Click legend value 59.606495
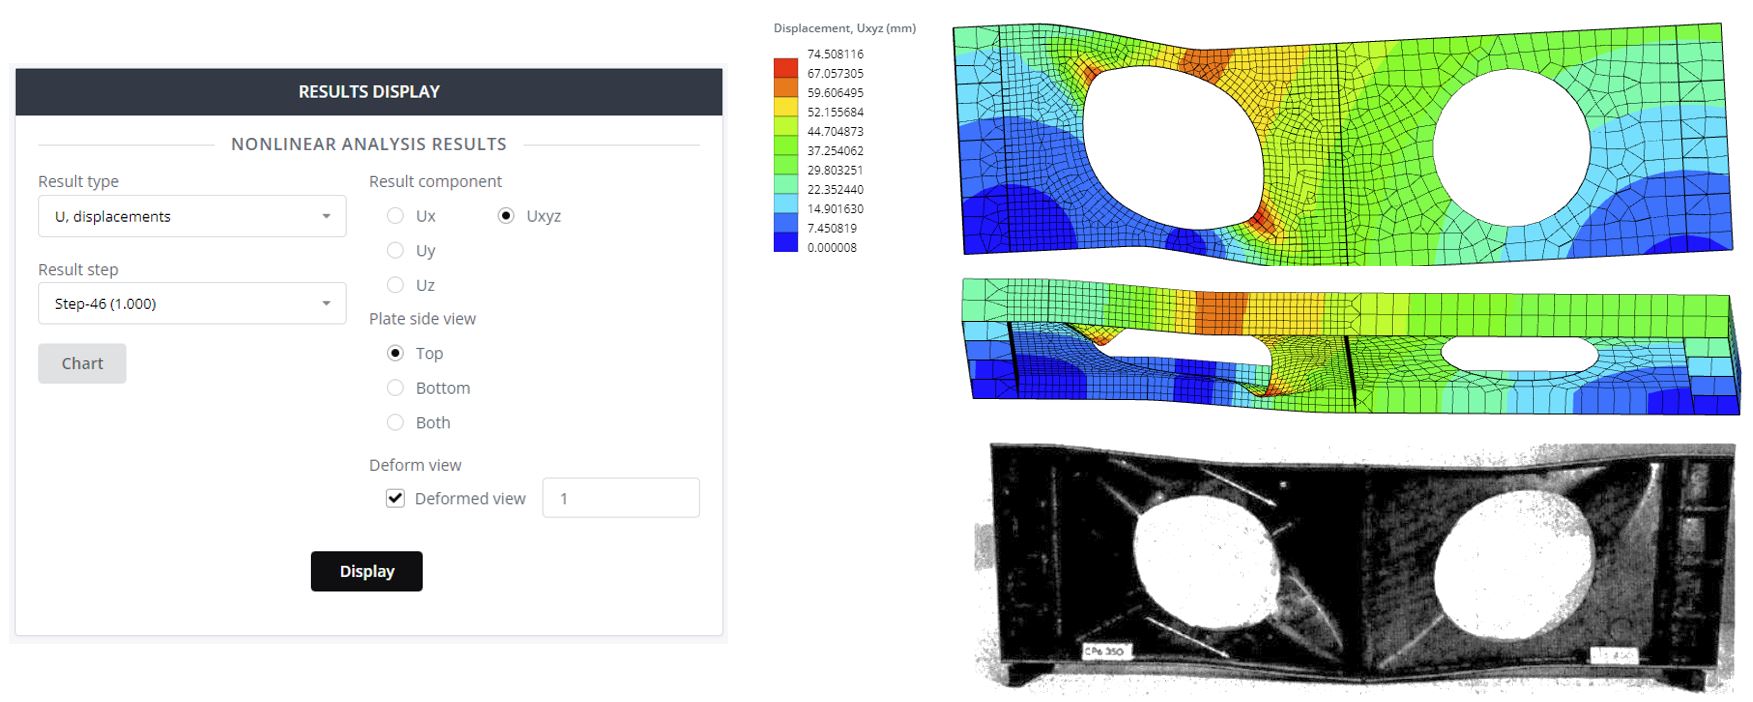The image size is (1753, 702). click(x=835, y=93)
